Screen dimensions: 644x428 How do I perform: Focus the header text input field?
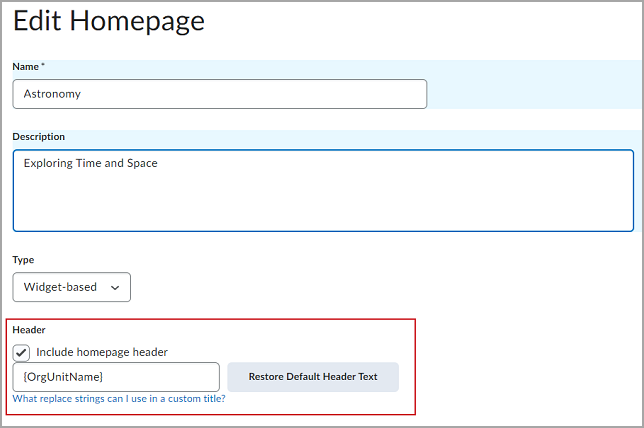116,377
